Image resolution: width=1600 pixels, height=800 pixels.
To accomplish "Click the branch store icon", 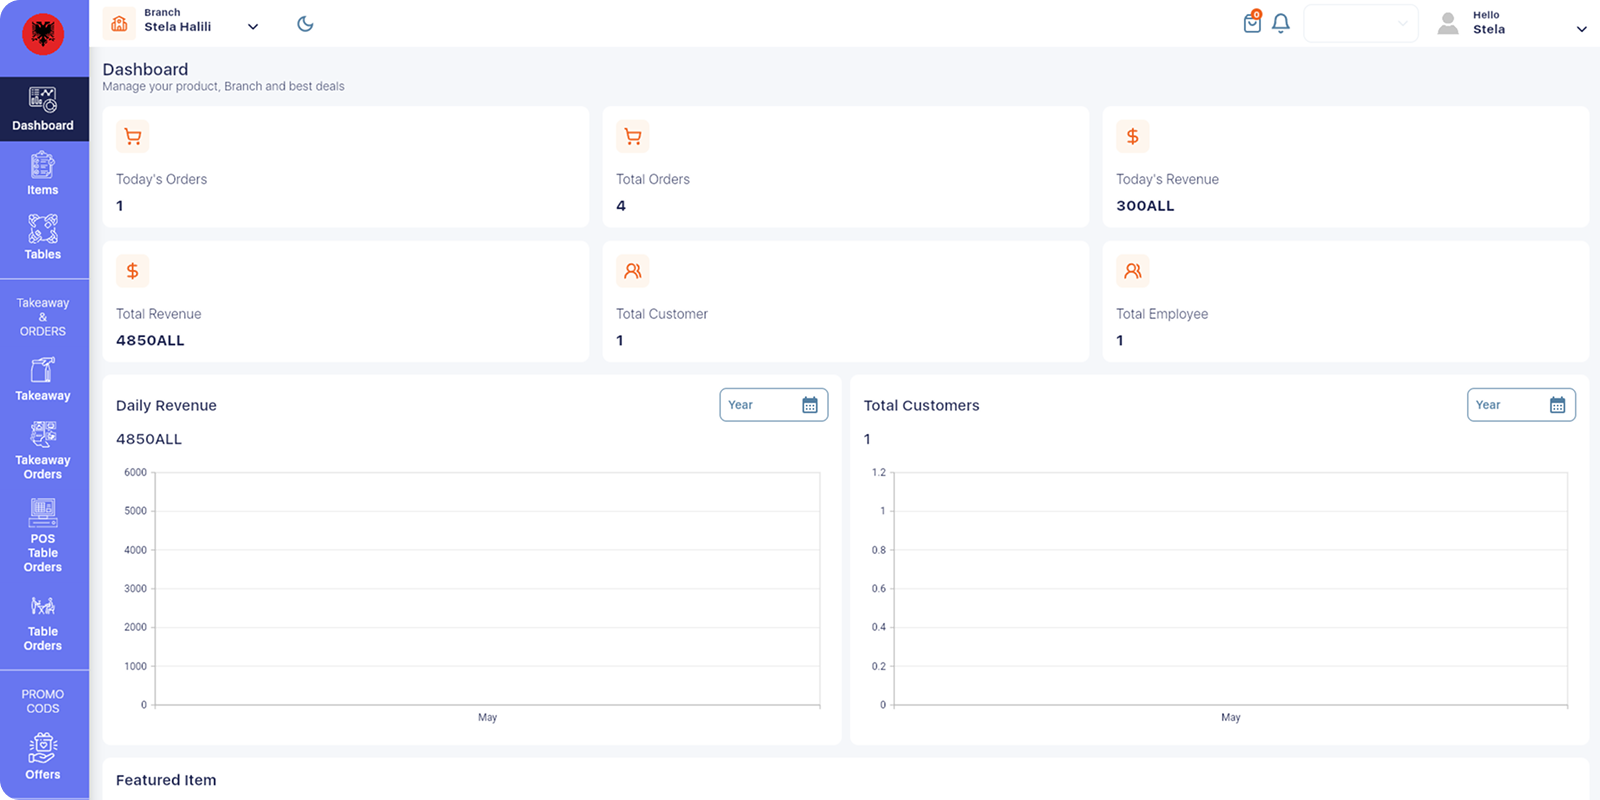I will coord(120,23).
